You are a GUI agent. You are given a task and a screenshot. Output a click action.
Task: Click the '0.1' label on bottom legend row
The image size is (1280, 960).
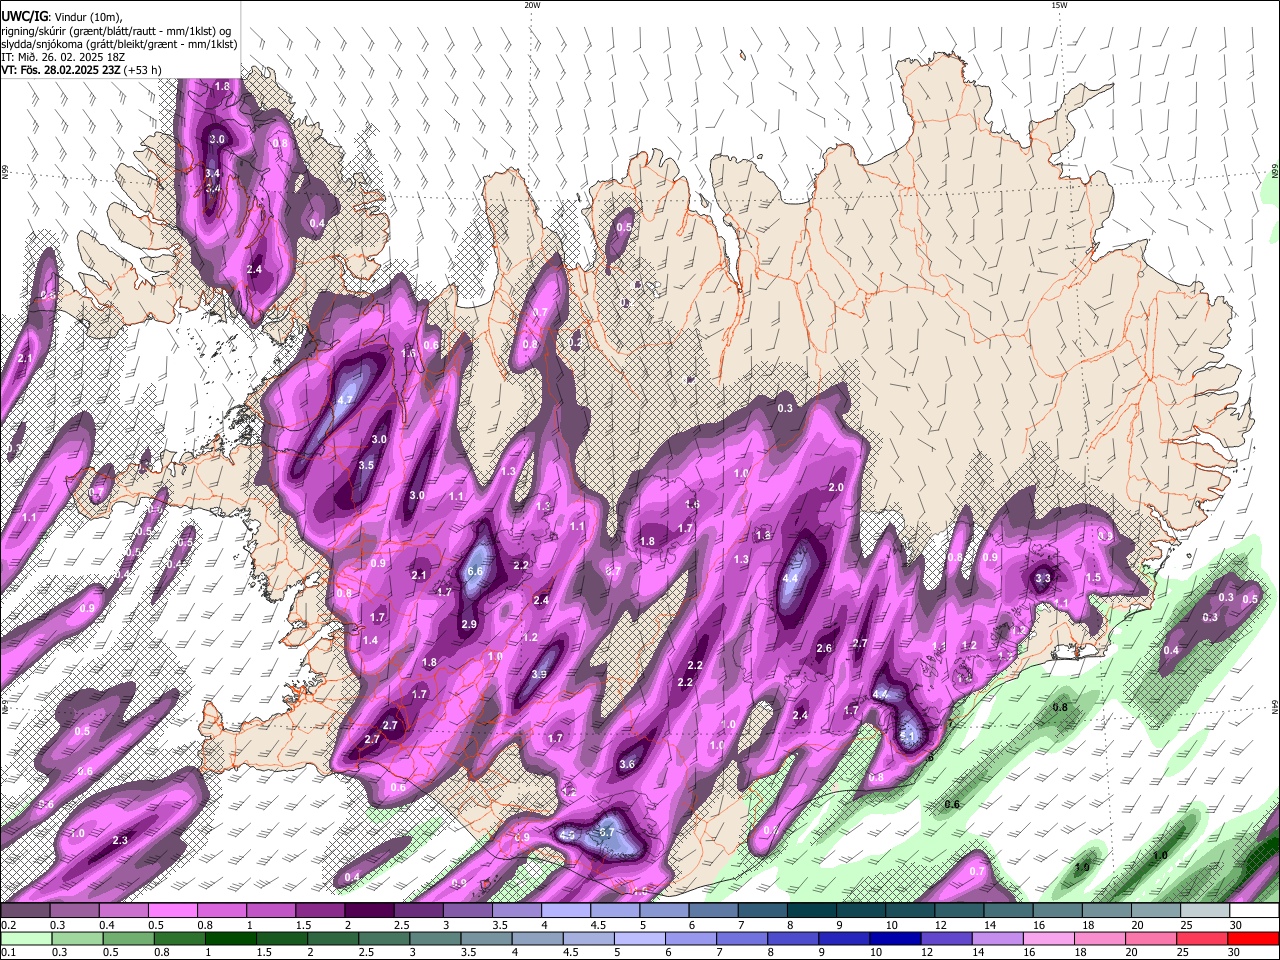pos(8,952)
